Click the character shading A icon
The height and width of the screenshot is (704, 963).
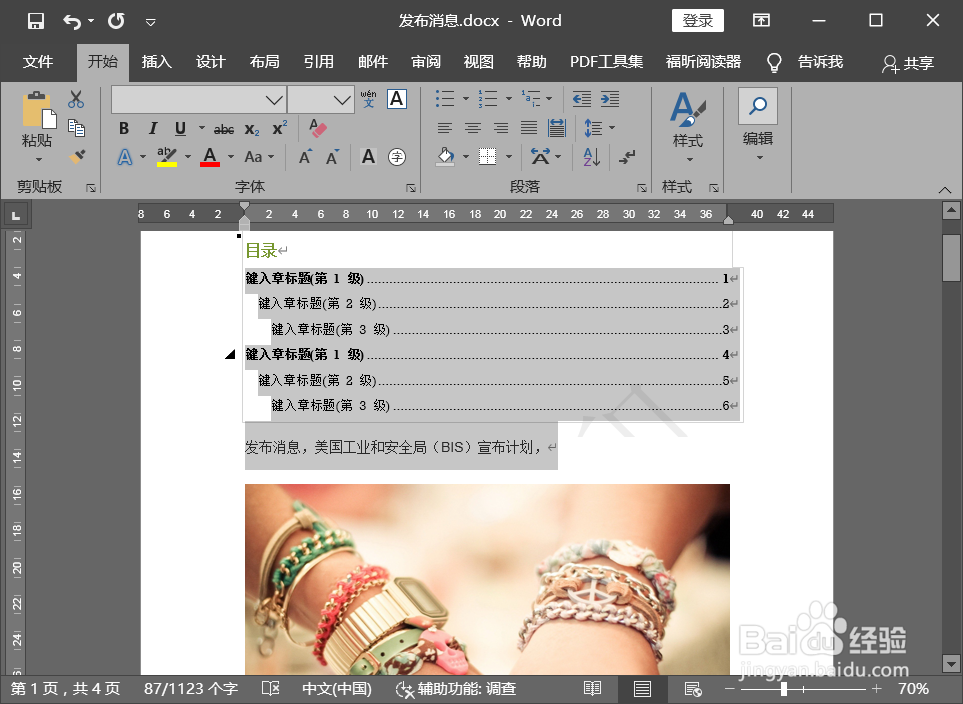368,157
